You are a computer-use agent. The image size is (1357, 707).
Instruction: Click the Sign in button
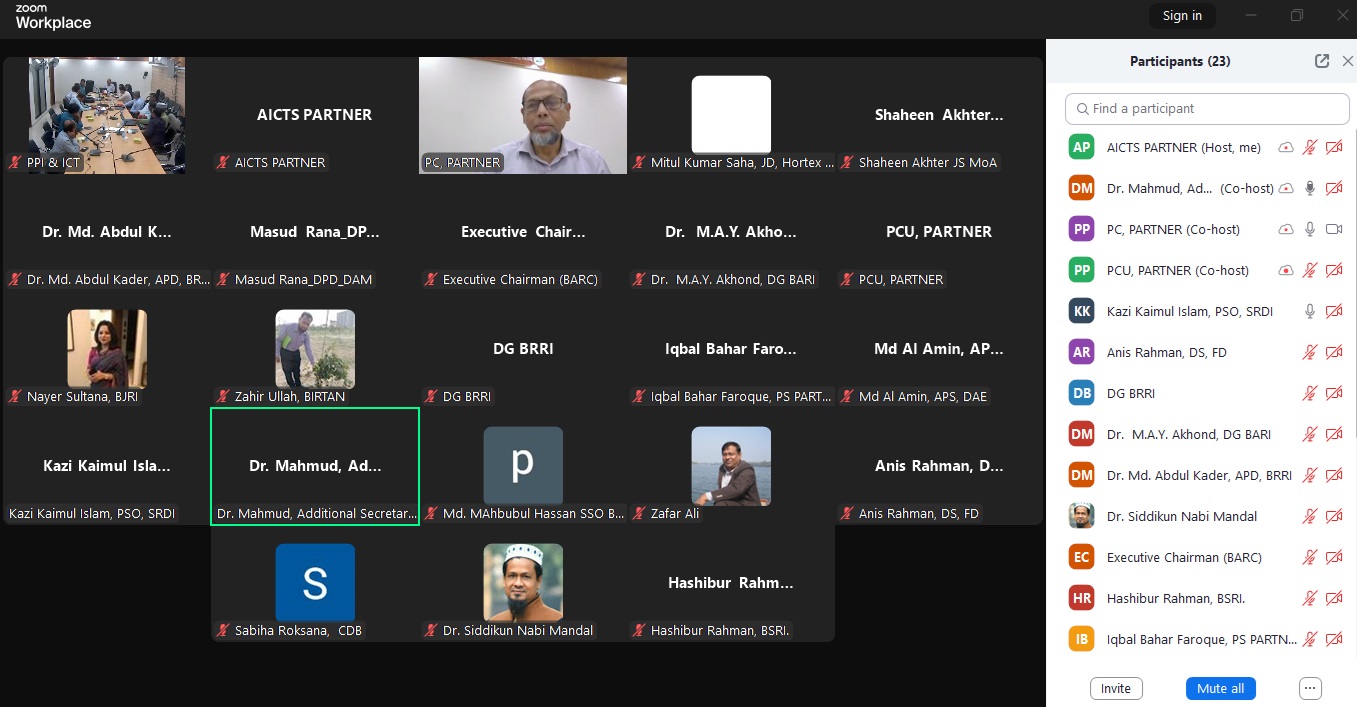coord(1182,16)
